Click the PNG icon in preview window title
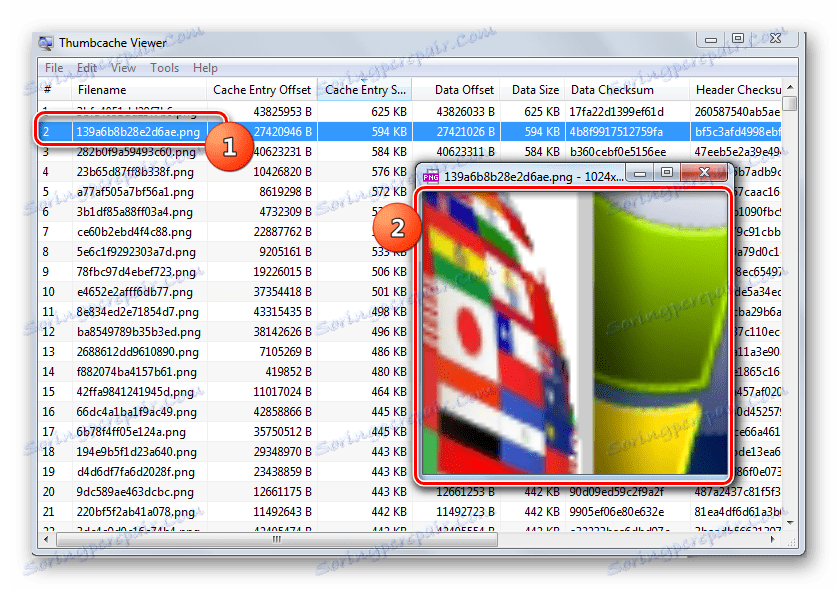 [x=431, y=177]
